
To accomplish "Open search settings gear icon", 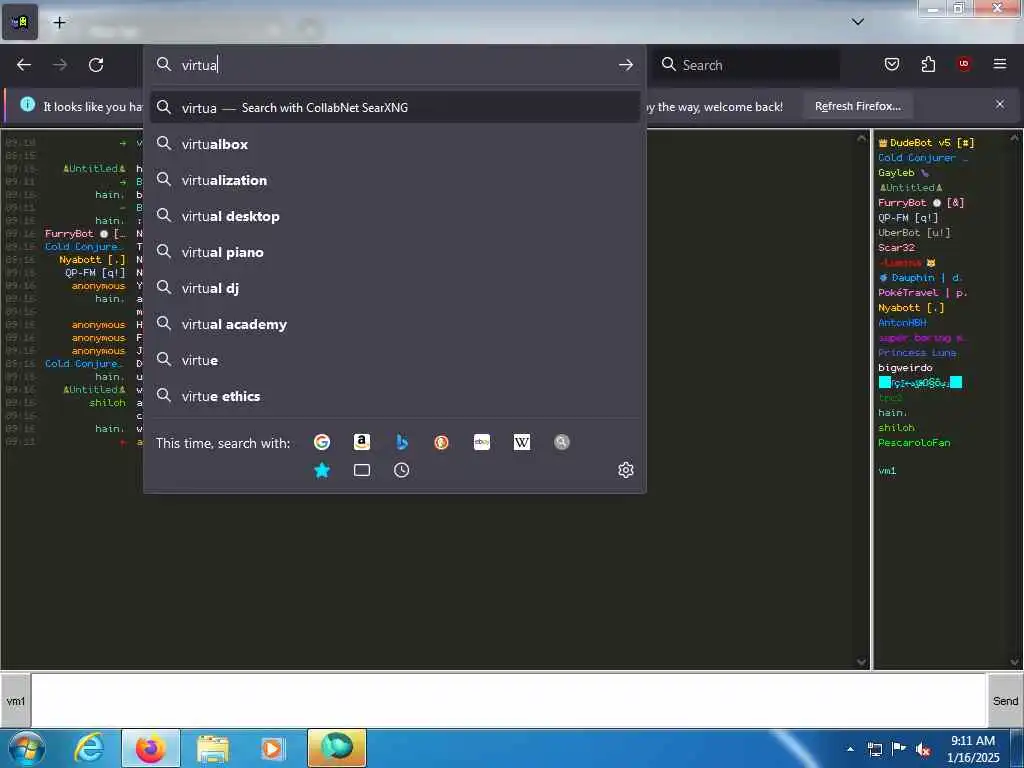I will coord(626,470).
